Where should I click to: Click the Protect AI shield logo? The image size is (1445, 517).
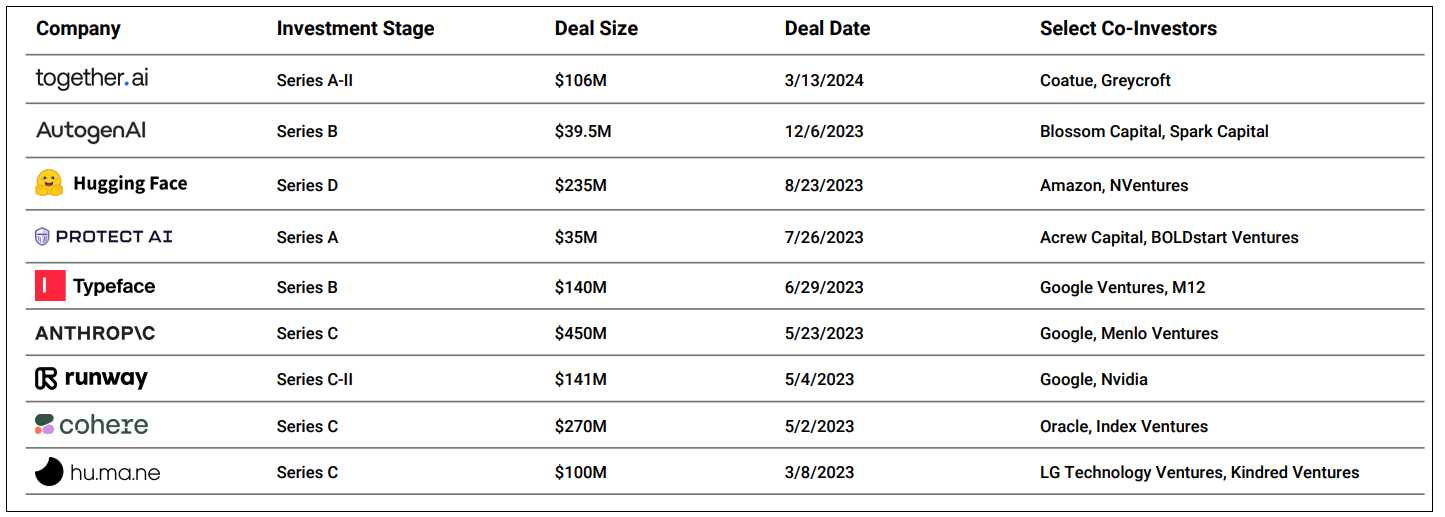[x=42, y=237]
